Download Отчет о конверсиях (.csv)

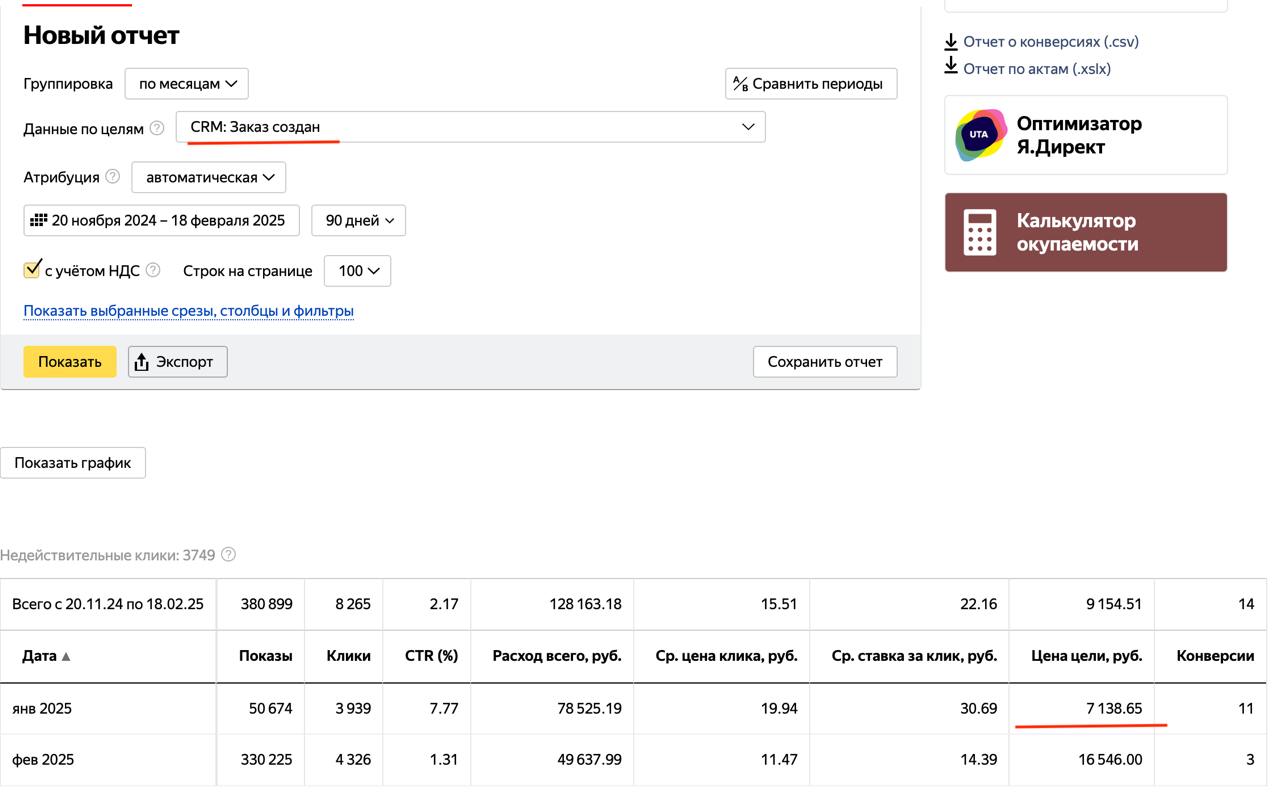1051,42
